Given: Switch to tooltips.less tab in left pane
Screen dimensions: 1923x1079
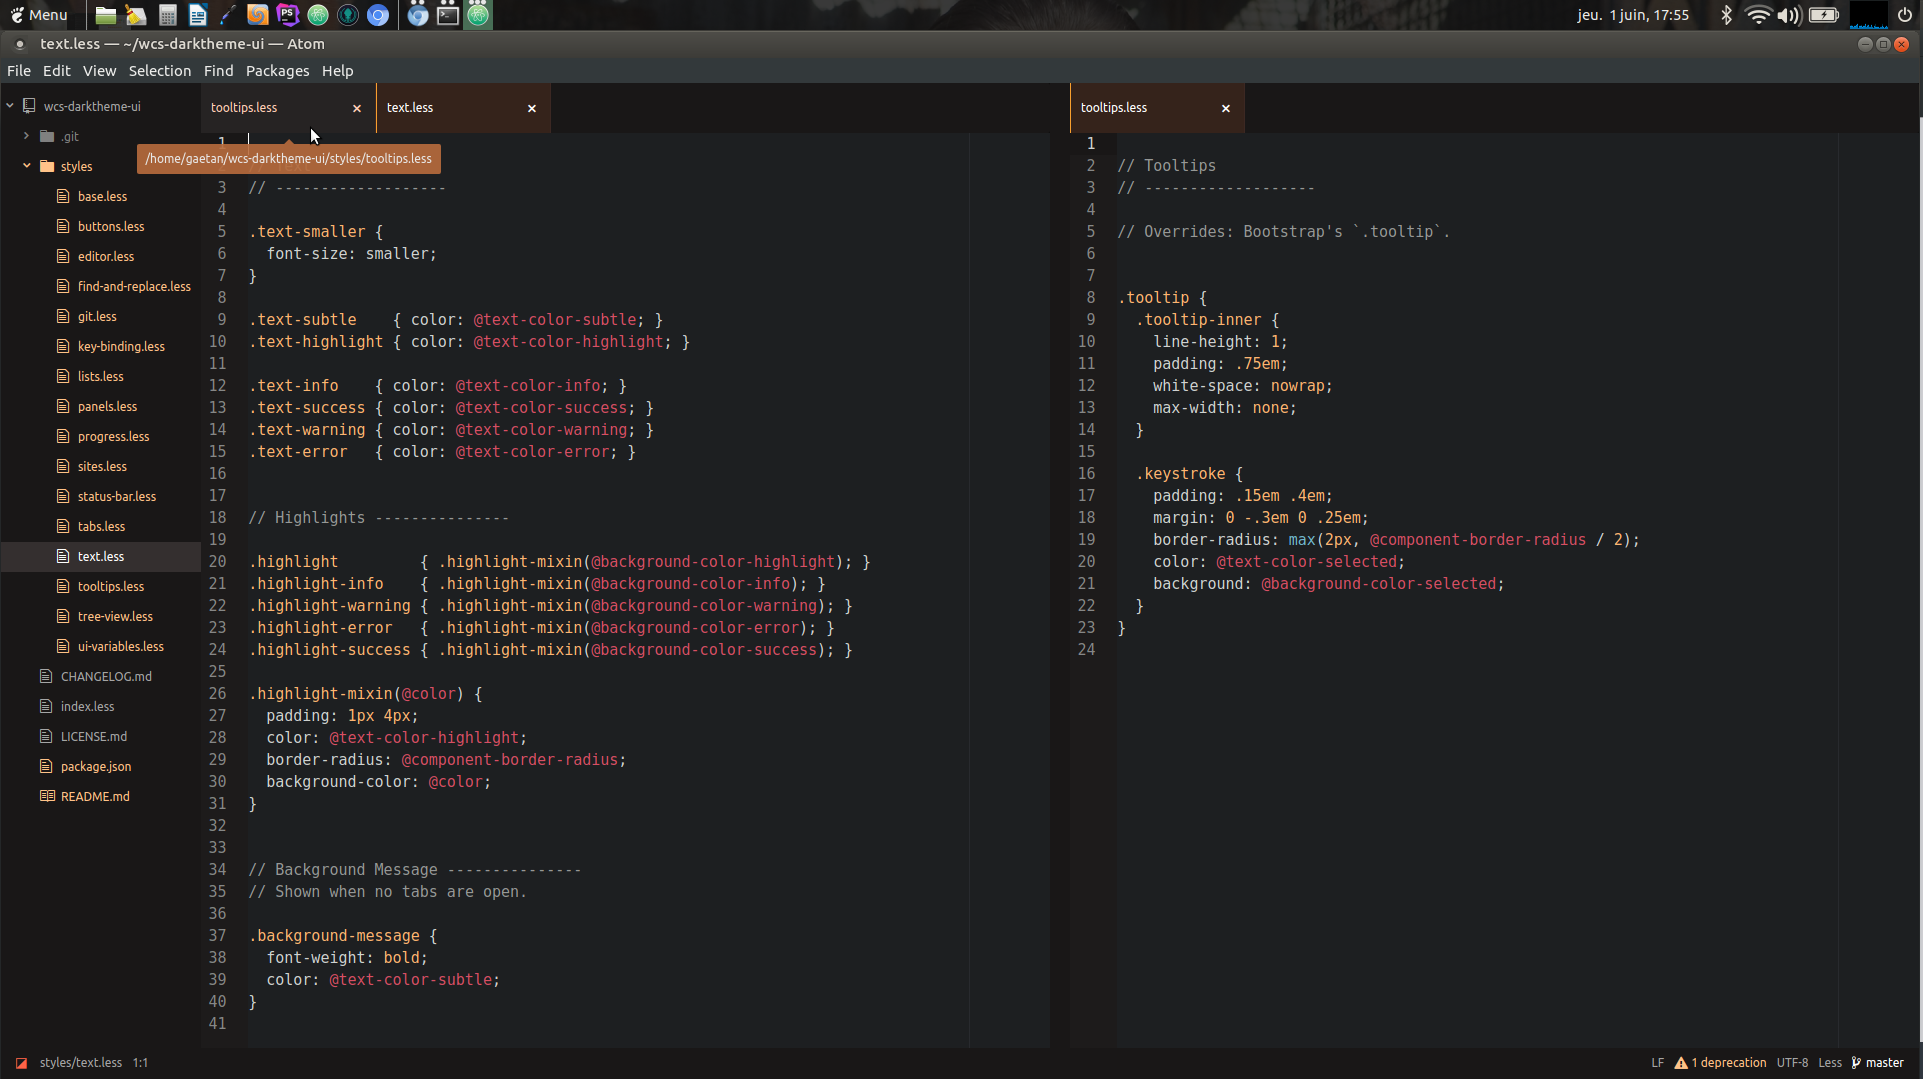Looking at the screenshot, I should click(288, 108).
